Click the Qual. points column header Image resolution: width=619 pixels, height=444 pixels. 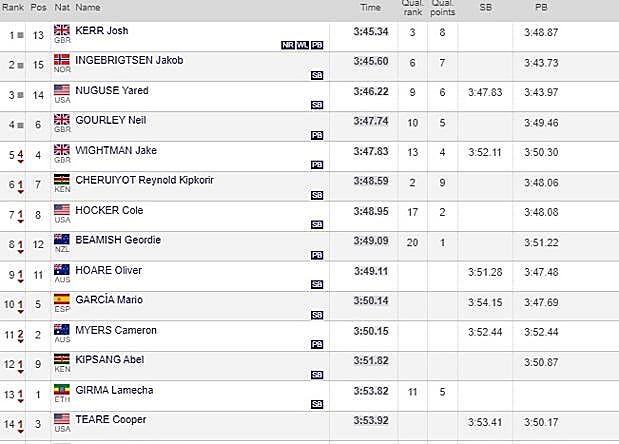tap(445, 8)
